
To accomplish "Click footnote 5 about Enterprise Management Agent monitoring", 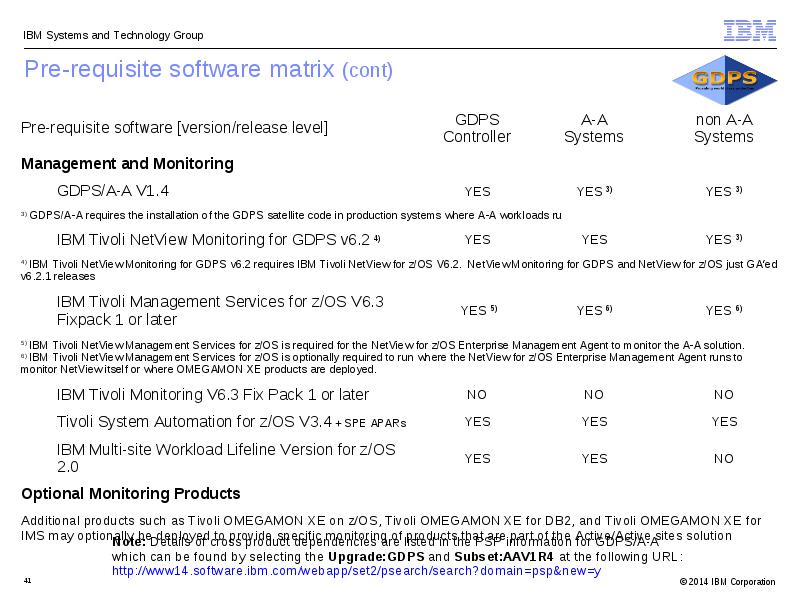I will [x=383, y=345].
